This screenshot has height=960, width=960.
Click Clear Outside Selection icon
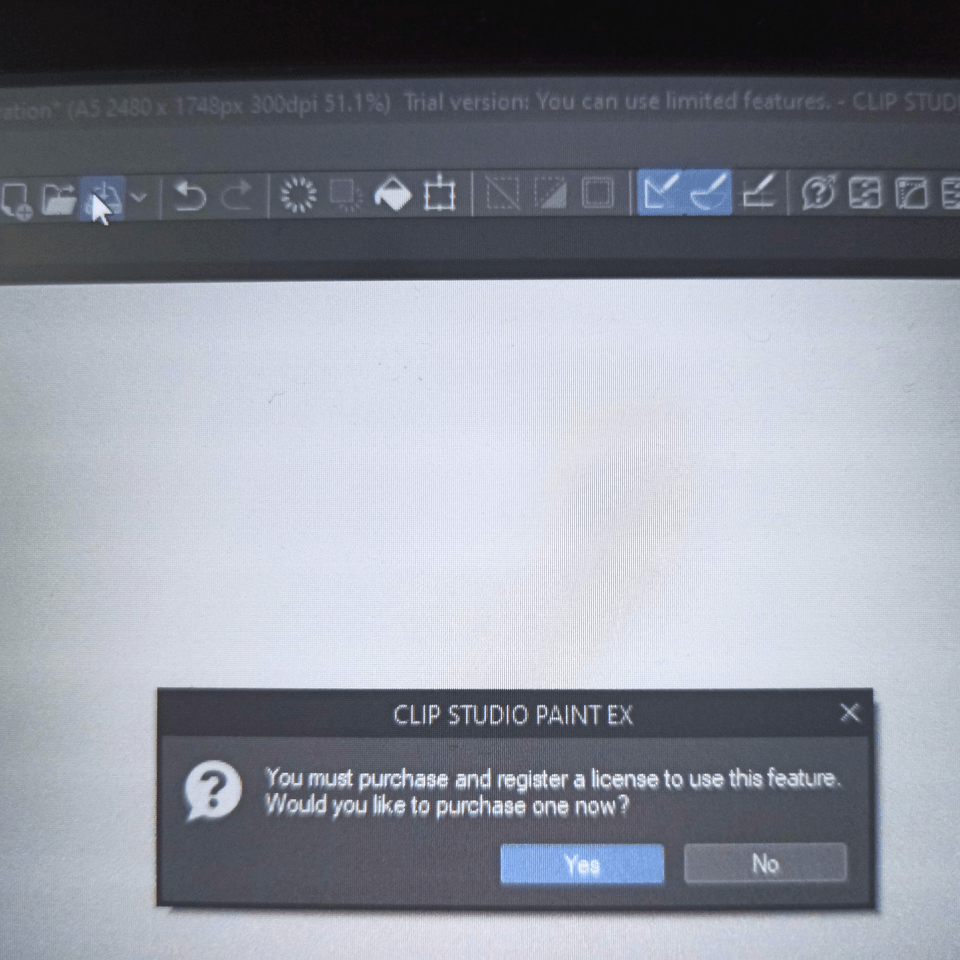pyautogui.click(x=346, y=195)
